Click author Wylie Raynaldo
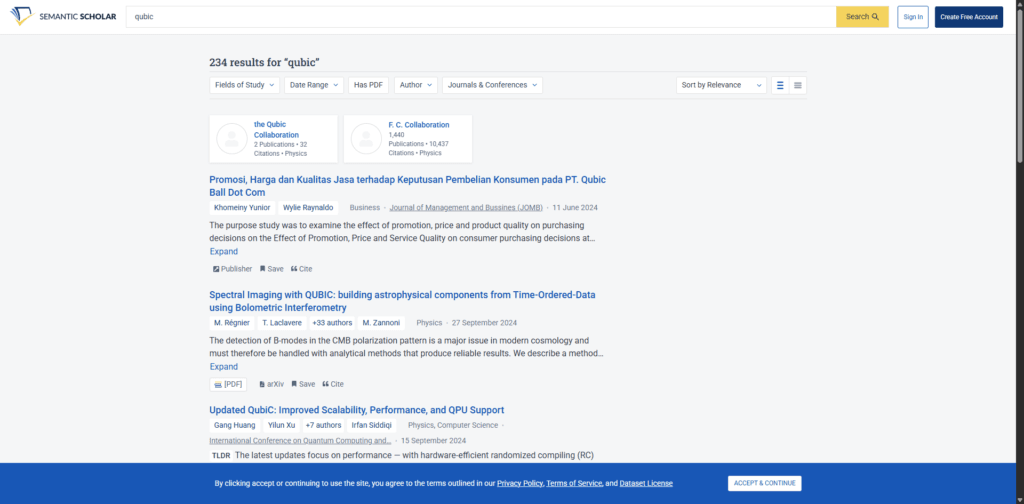The image size is (1024, 504). 308,208
